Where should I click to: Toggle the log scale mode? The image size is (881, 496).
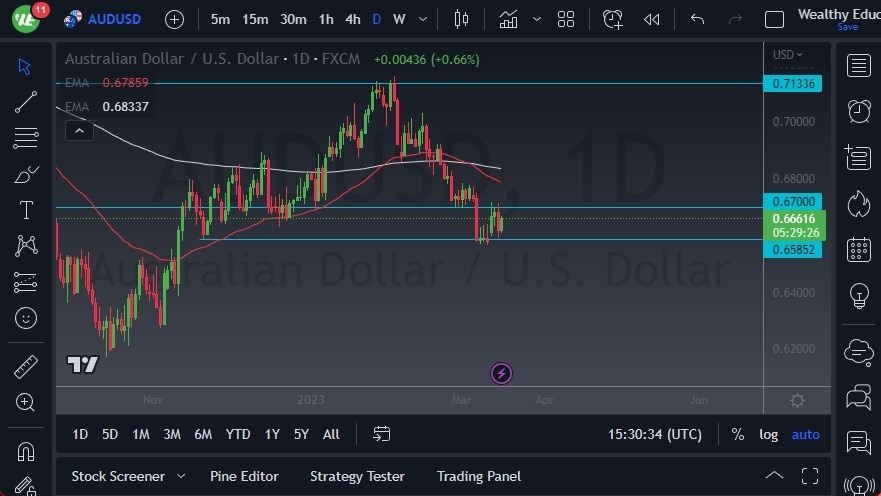click(x=769, y=434)
